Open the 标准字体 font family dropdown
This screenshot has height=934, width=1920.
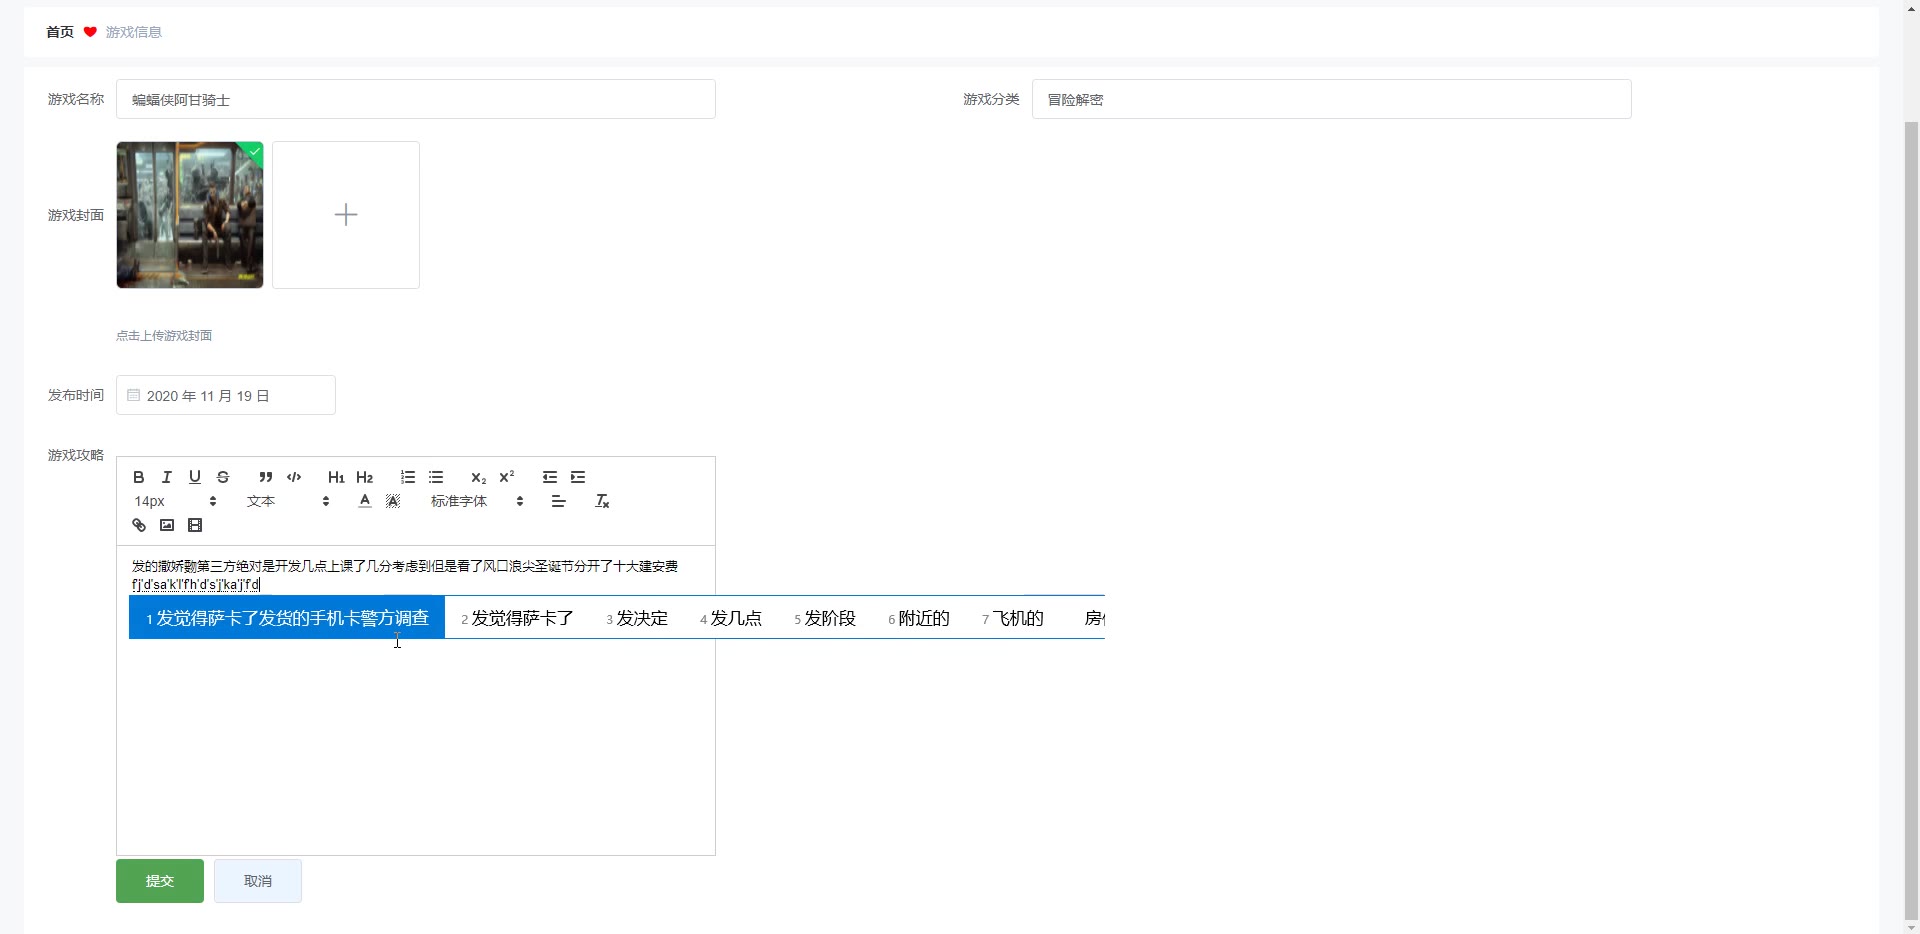coord(477,501)
